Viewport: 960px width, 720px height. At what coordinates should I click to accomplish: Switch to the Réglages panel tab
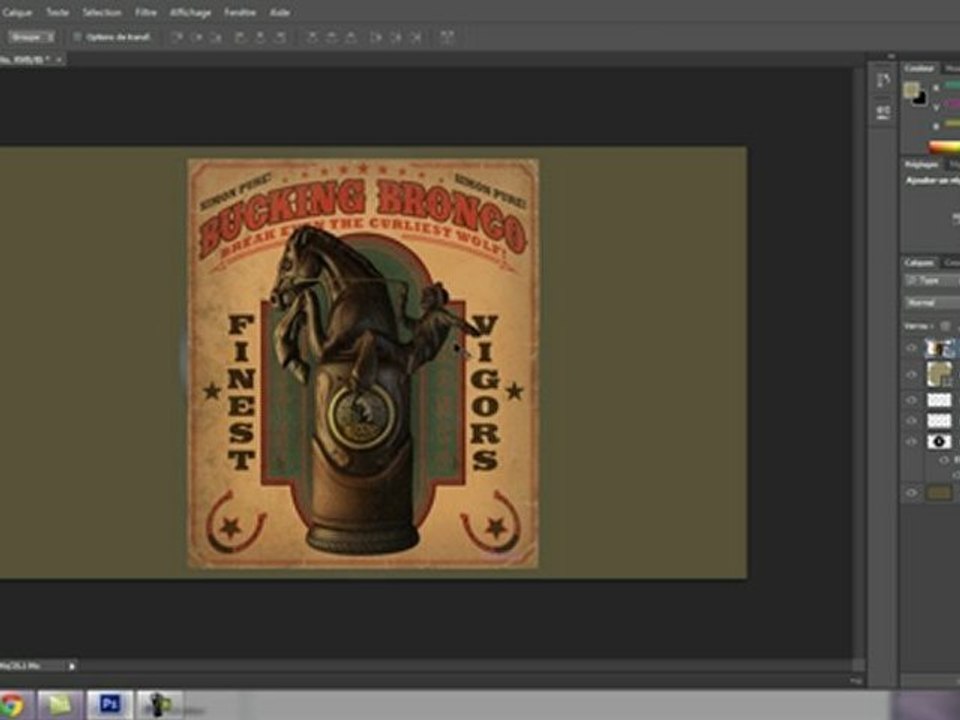pyautogui.click(x=921, y=164)
